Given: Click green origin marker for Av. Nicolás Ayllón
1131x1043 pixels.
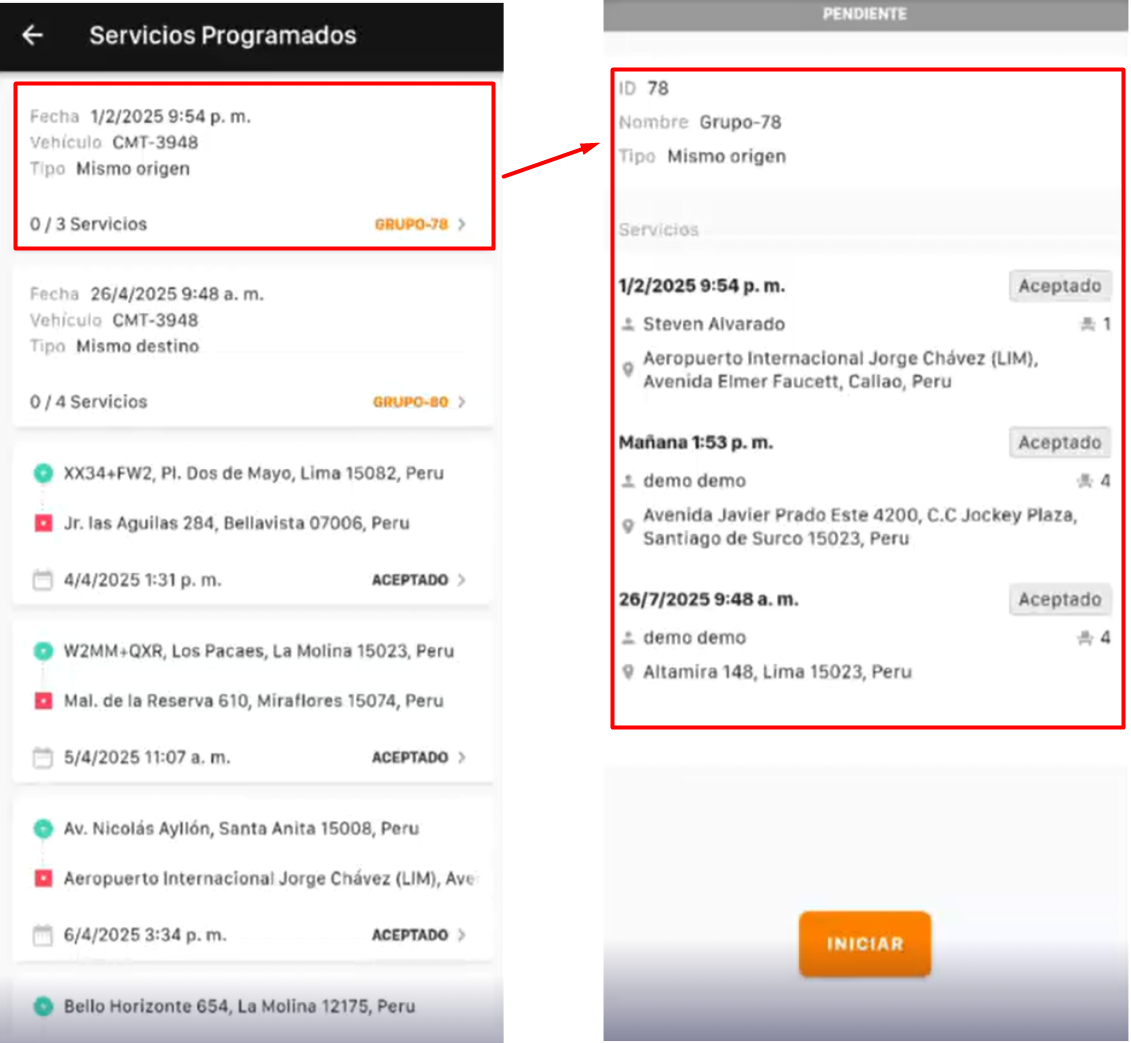Looking at the screenshot, I should (x=43, y=829).
